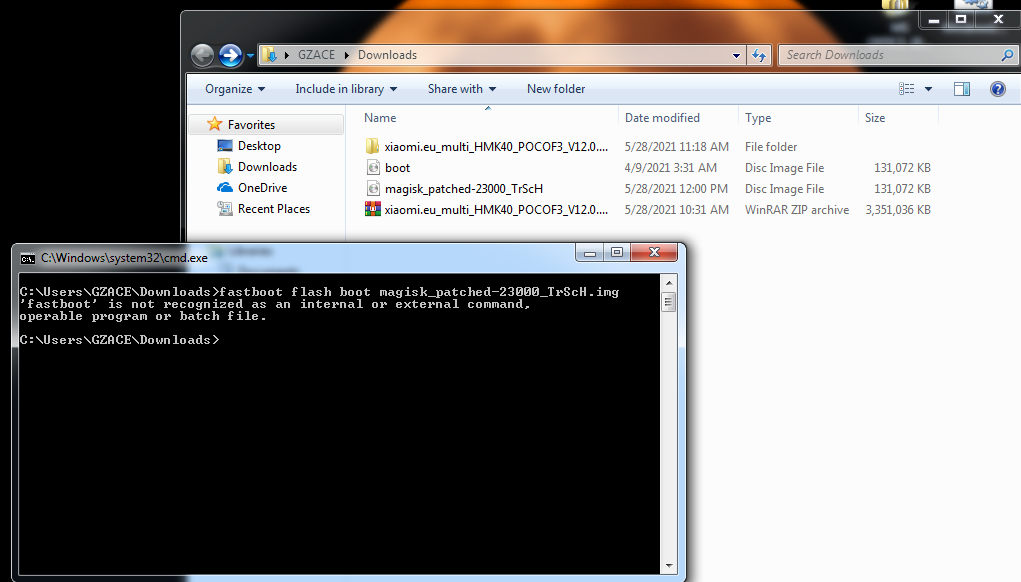Open the view options dropdown arrow
Screen dimensions: 1021x582
(929, 89)
